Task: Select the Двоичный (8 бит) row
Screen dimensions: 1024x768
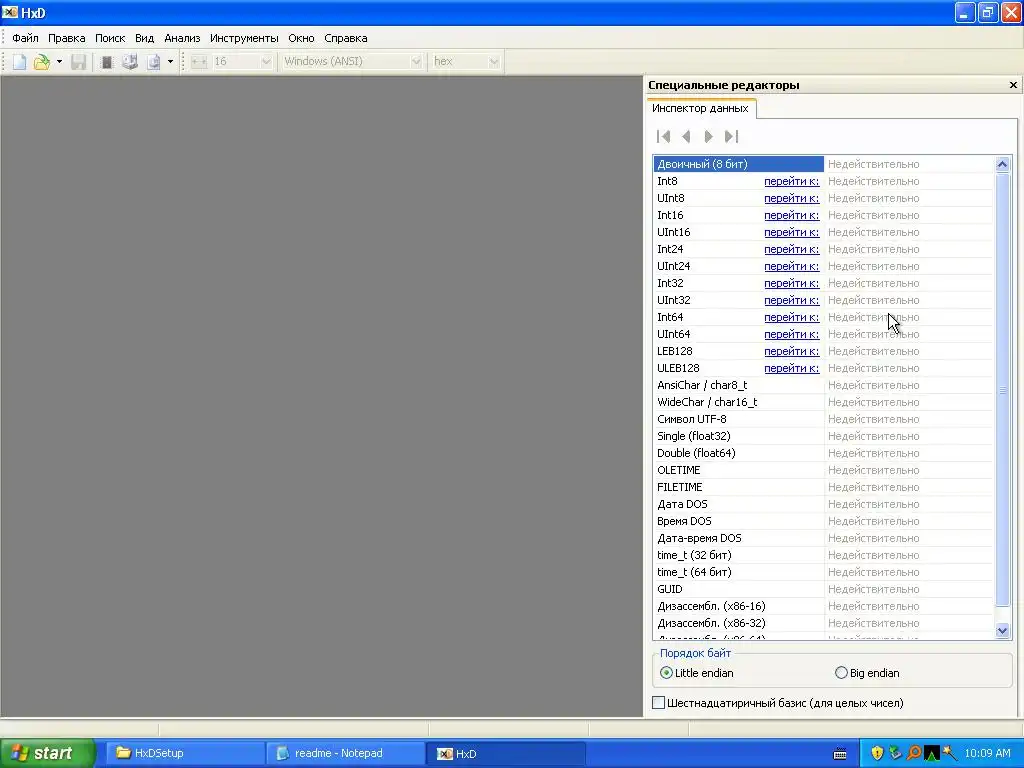Action: tap(823, 164)
